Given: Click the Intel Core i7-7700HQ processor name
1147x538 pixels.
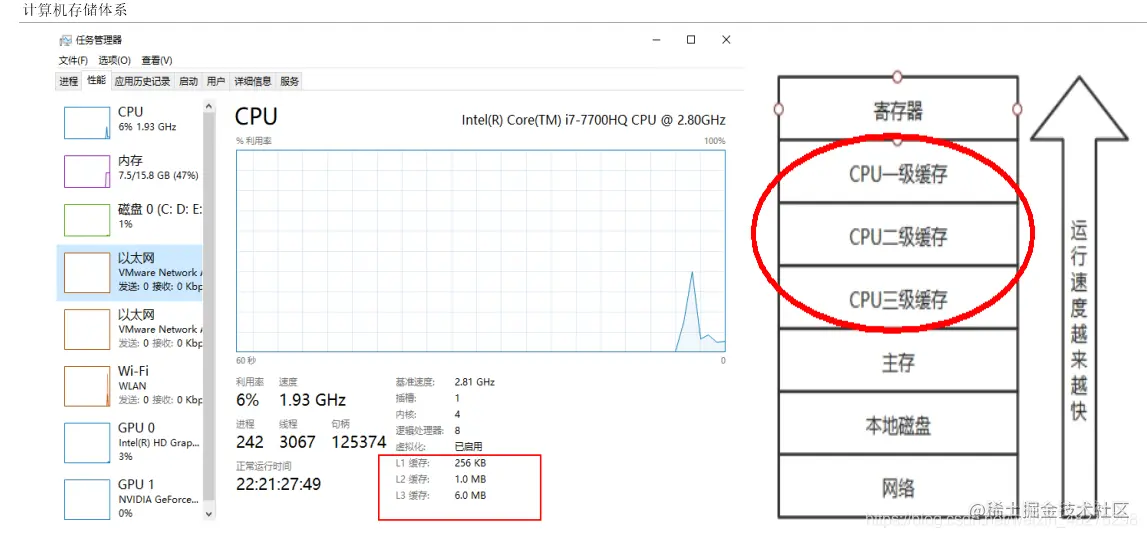Looking at the screenshot, I should [x=593, y=119].
